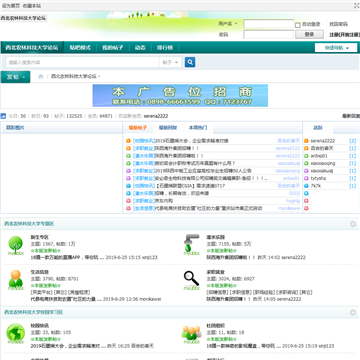Click the username input field
This screenshot has height=360, width=360.
click(269, 24)
